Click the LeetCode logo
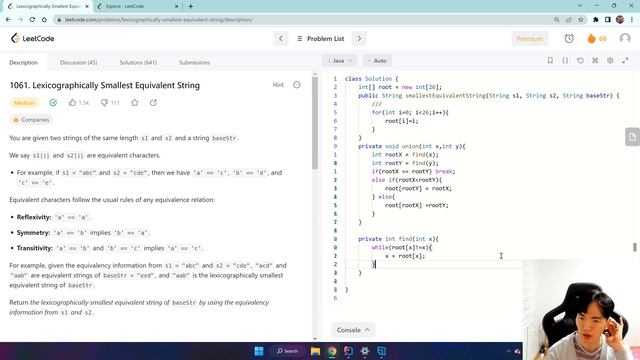Image resolution: width=640 pixels, height=360 pixels. tap(32, 38)
